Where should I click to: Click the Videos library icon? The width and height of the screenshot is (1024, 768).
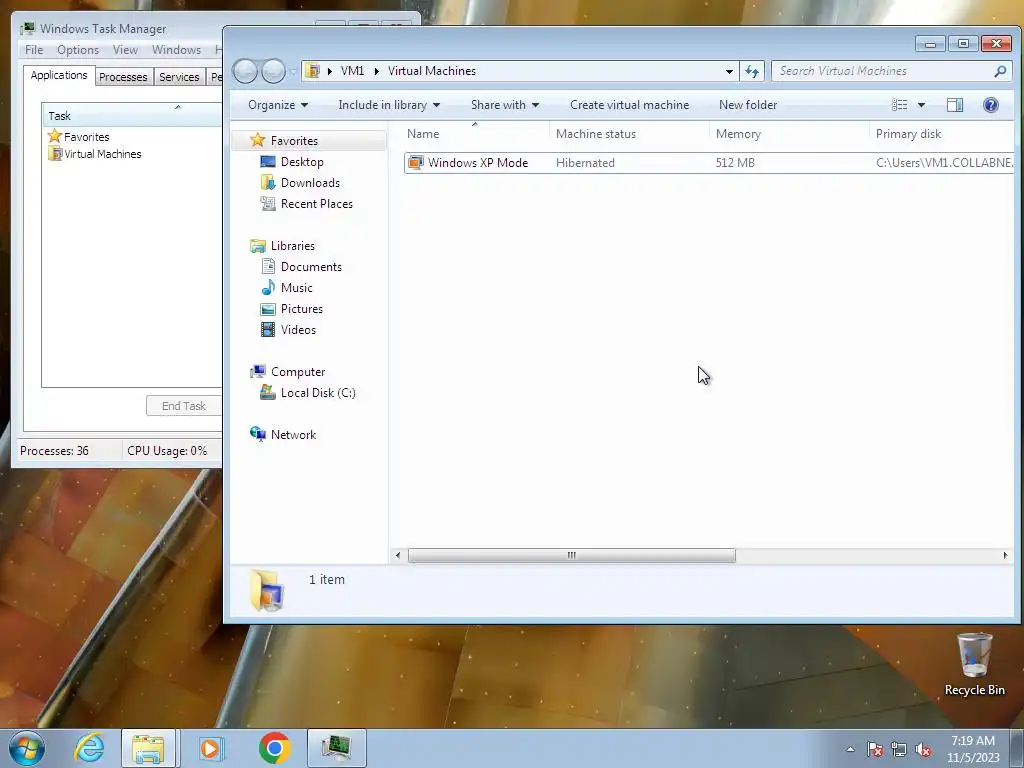pyautogui.click(x=268, y=329)
